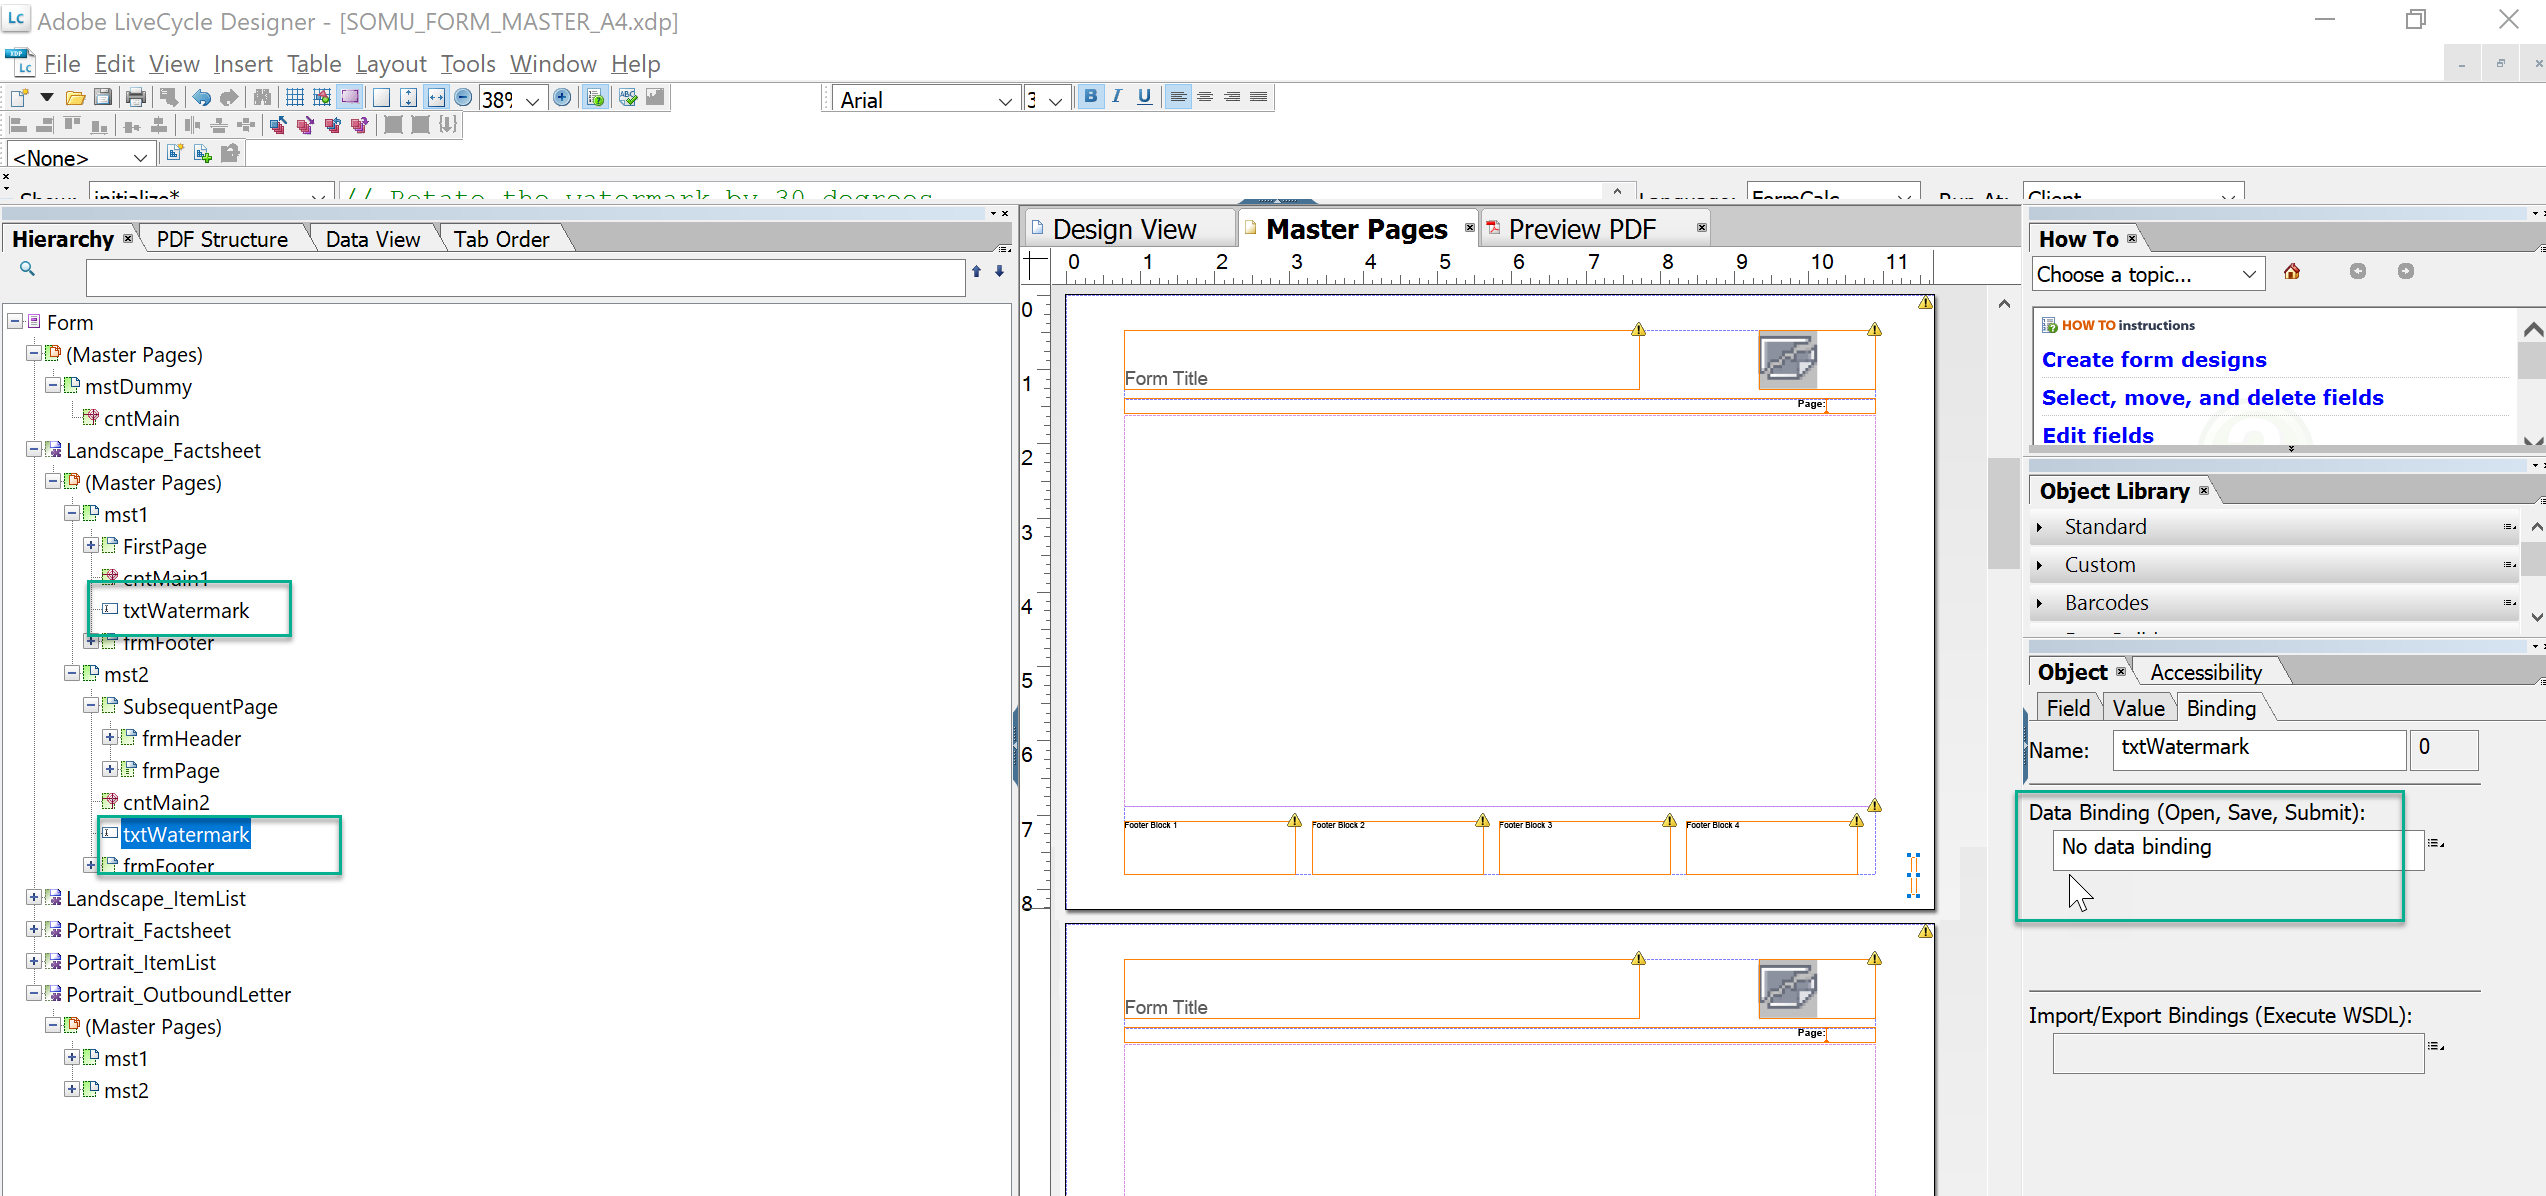Expand Landscape_ItemList tree node
2546x1196 pixels.
(33, 898)
